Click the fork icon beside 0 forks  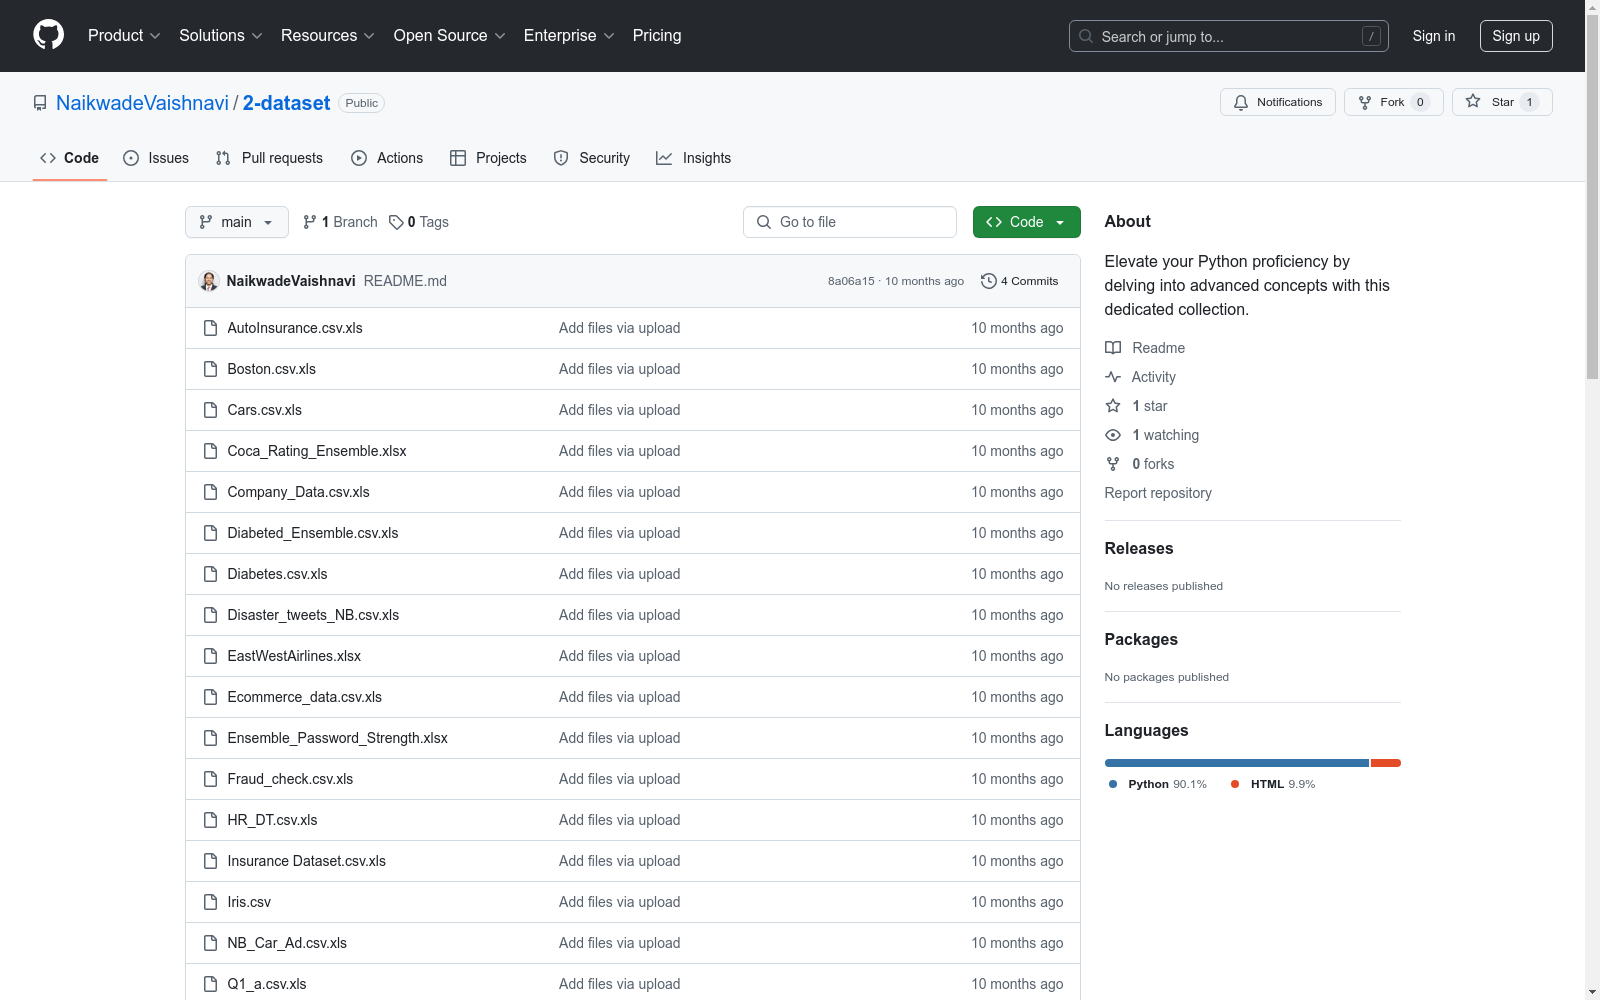point(1113,464)
